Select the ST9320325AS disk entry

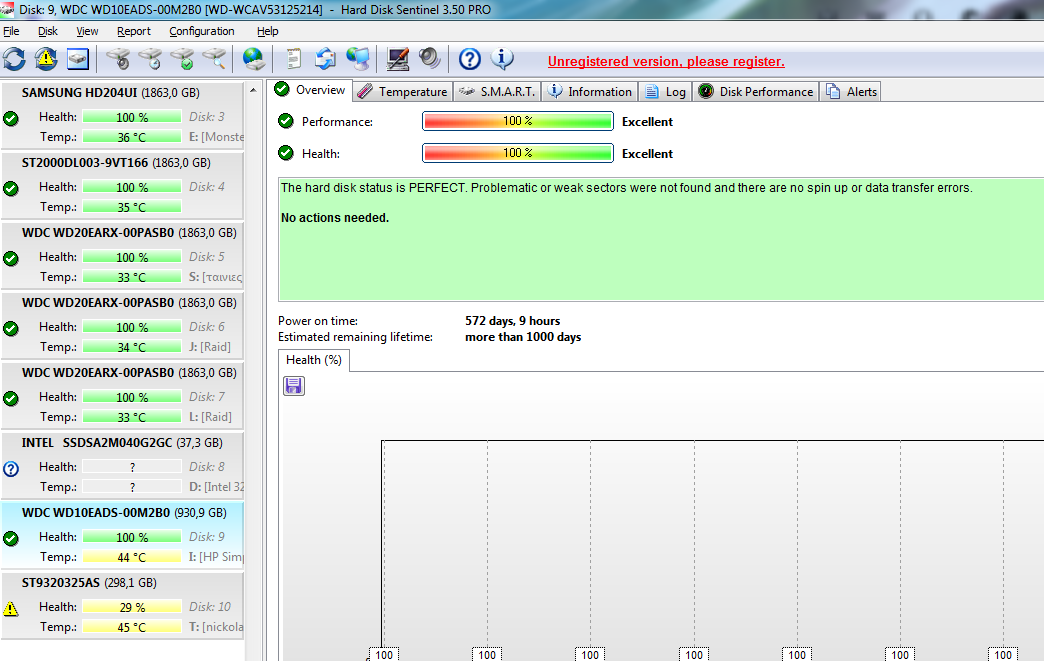123,604
